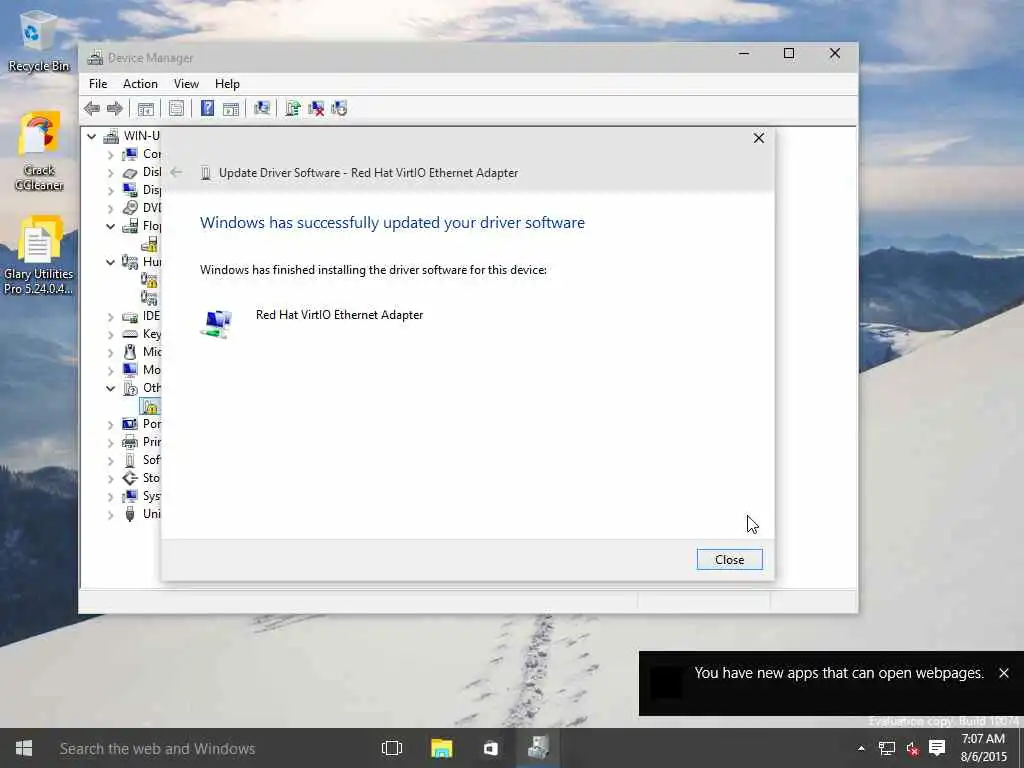This screenshot has height=768, width=1024.
Task: Open the View menu in Device Manager
Action: coord(186,84)
